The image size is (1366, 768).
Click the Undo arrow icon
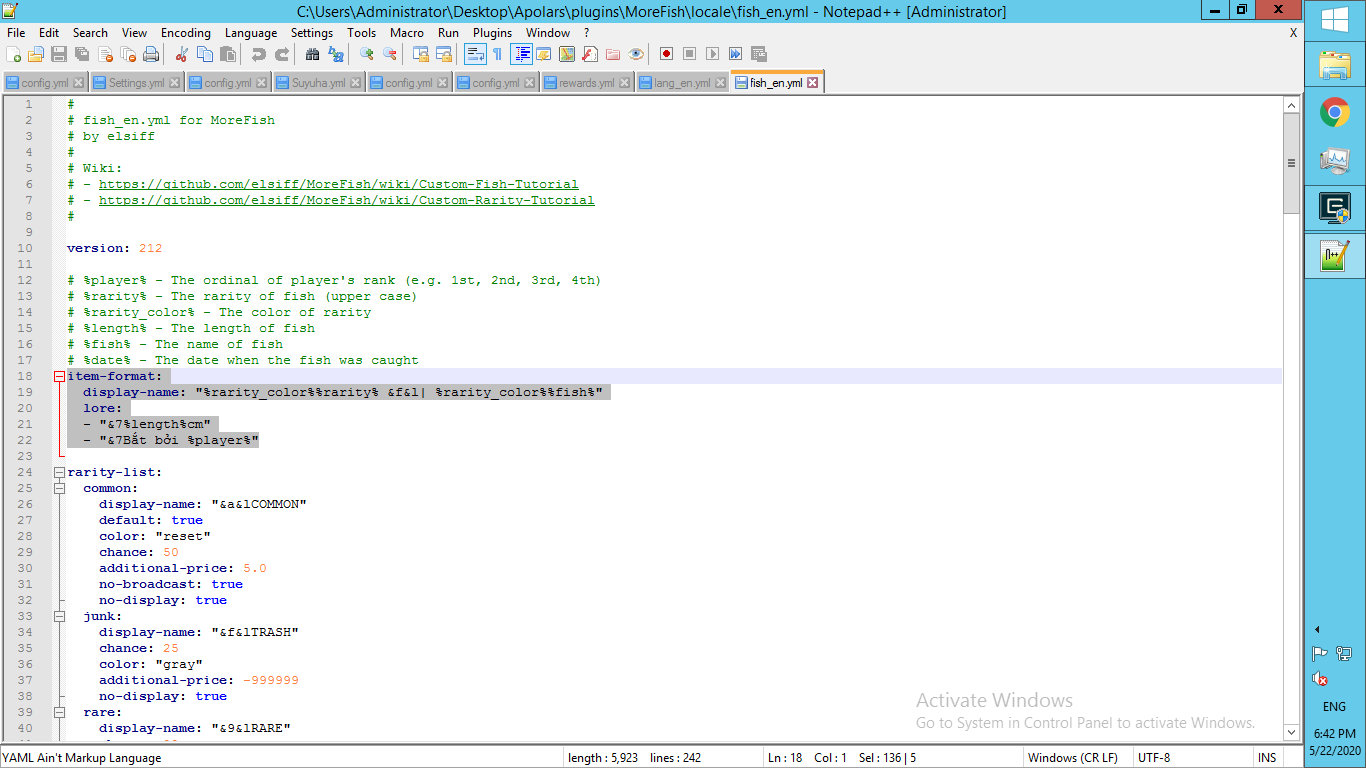(x=259, y=54)
